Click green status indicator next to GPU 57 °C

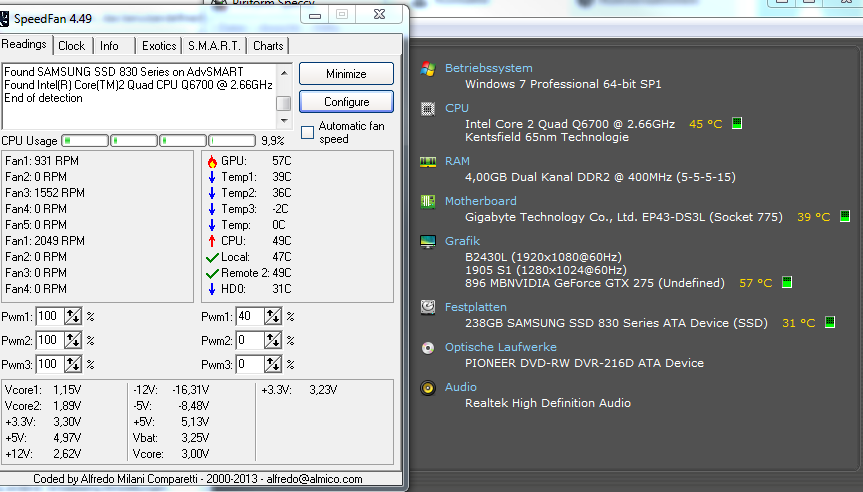[x=787, y=282]
